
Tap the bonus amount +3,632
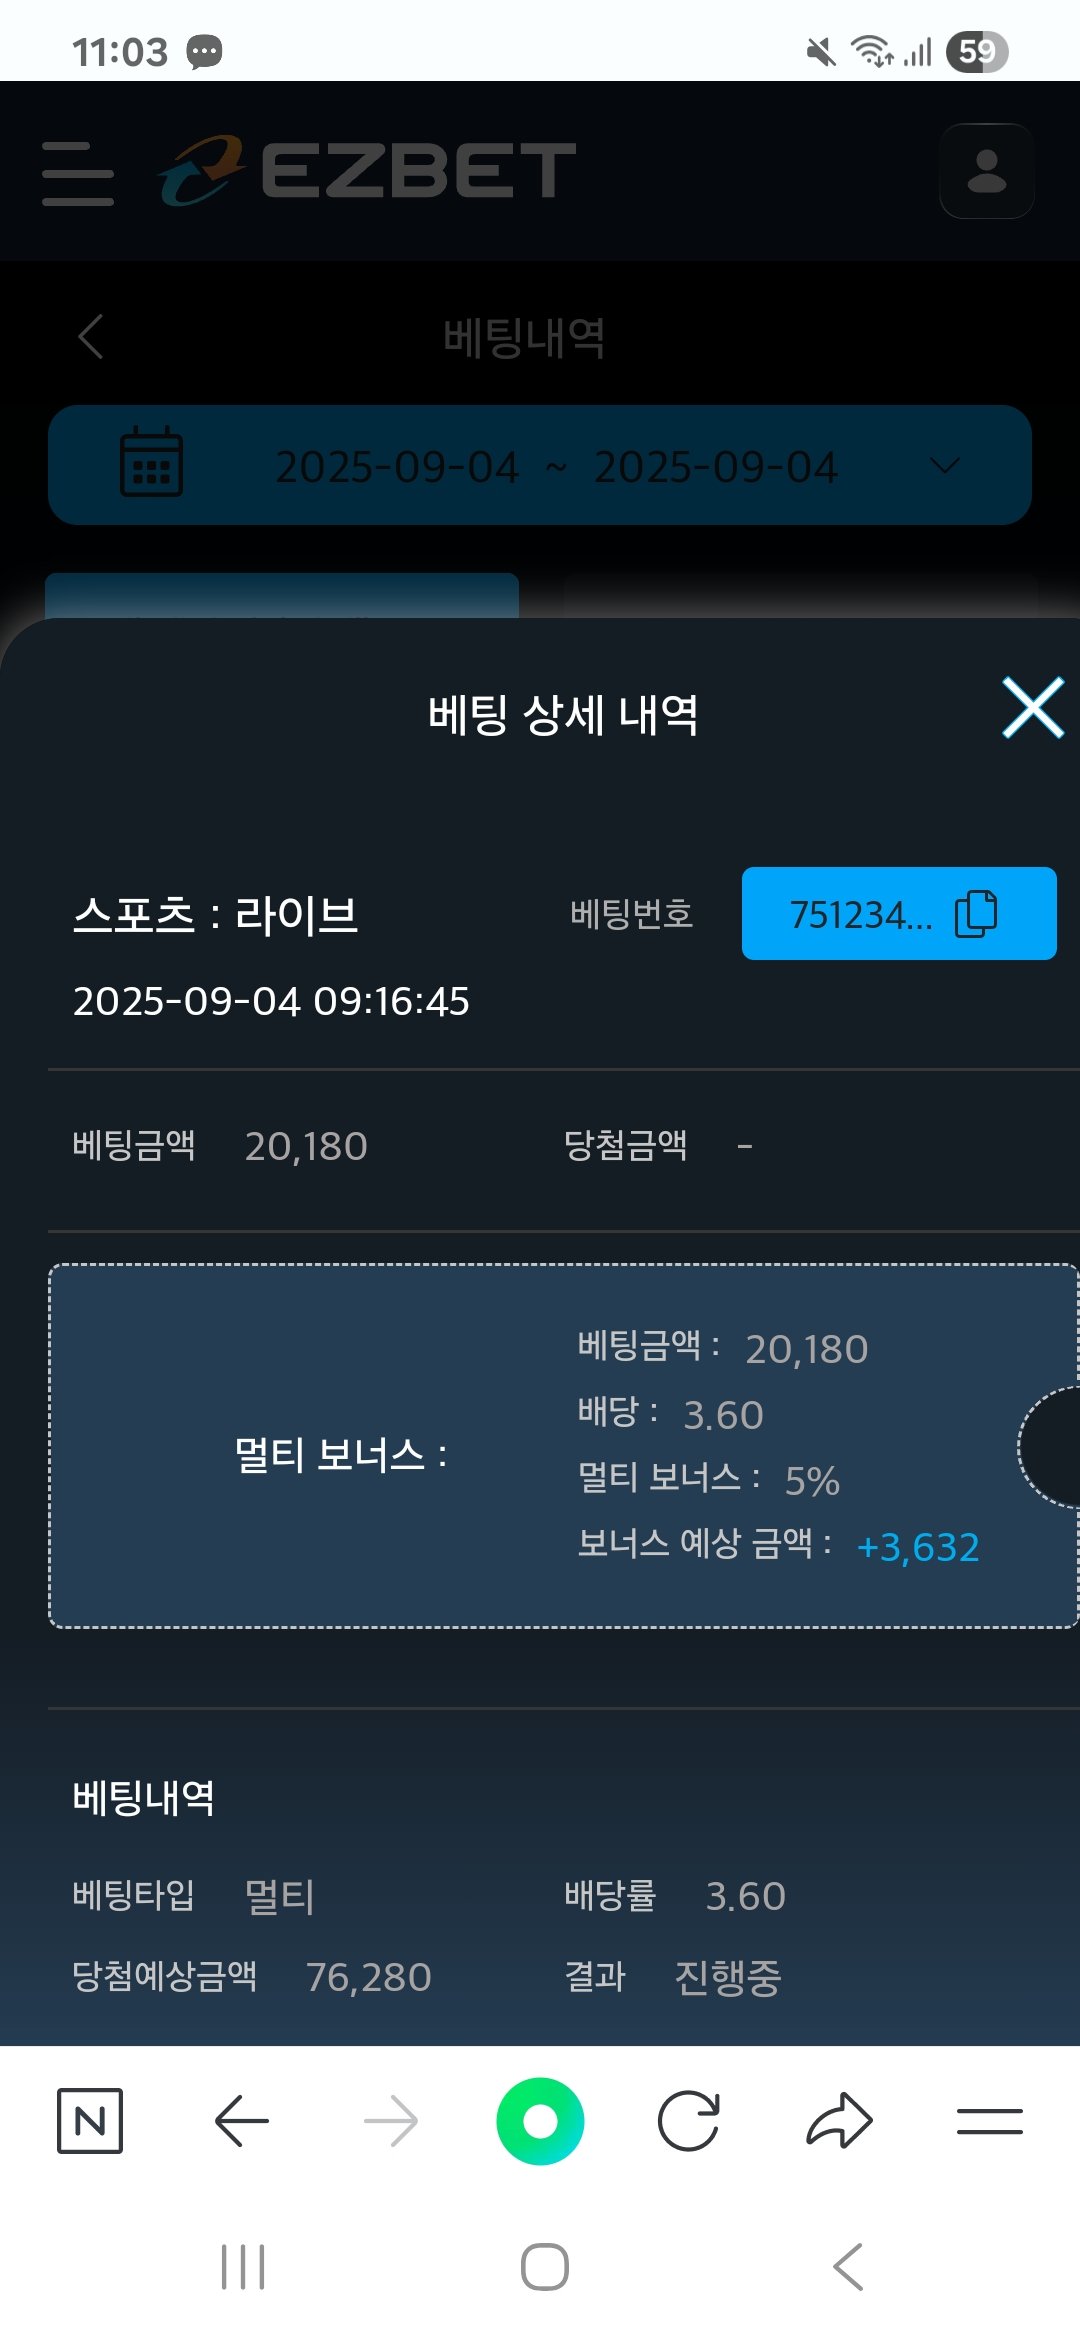point(918,1547)
